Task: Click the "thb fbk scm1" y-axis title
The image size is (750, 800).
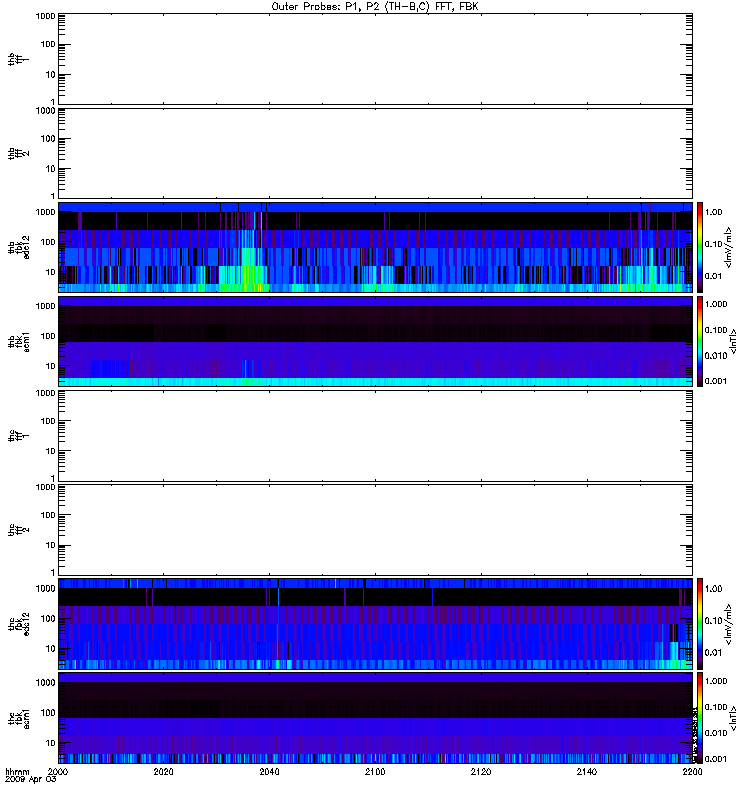Action: pyautogui.click(x=19, y=342)
